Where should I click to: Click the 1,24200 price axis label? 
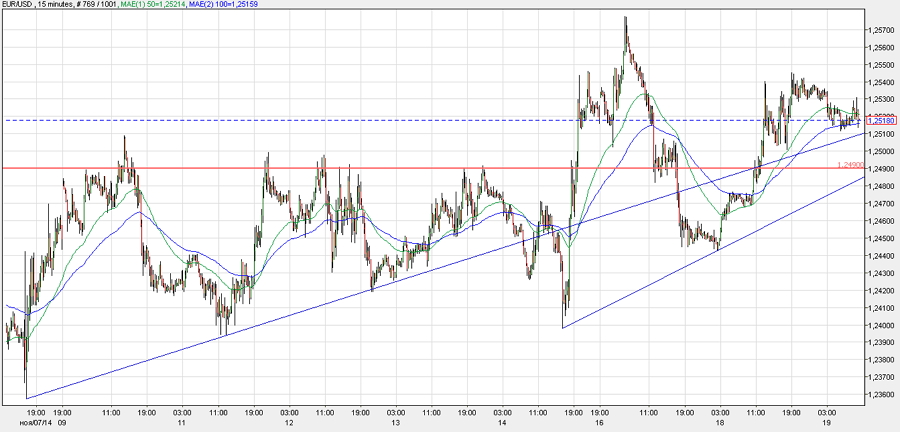click(882, 291)
